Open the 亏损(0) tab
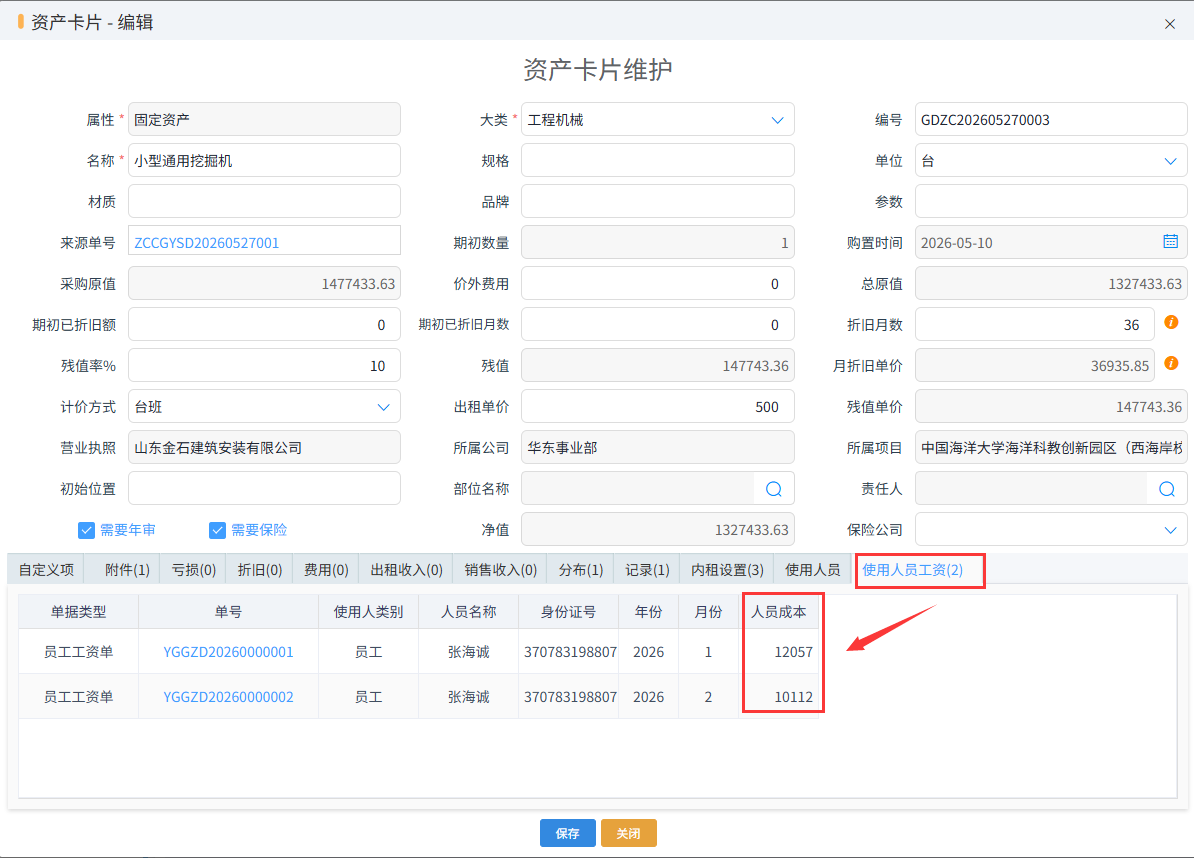1194x858 pixels. 193,570
